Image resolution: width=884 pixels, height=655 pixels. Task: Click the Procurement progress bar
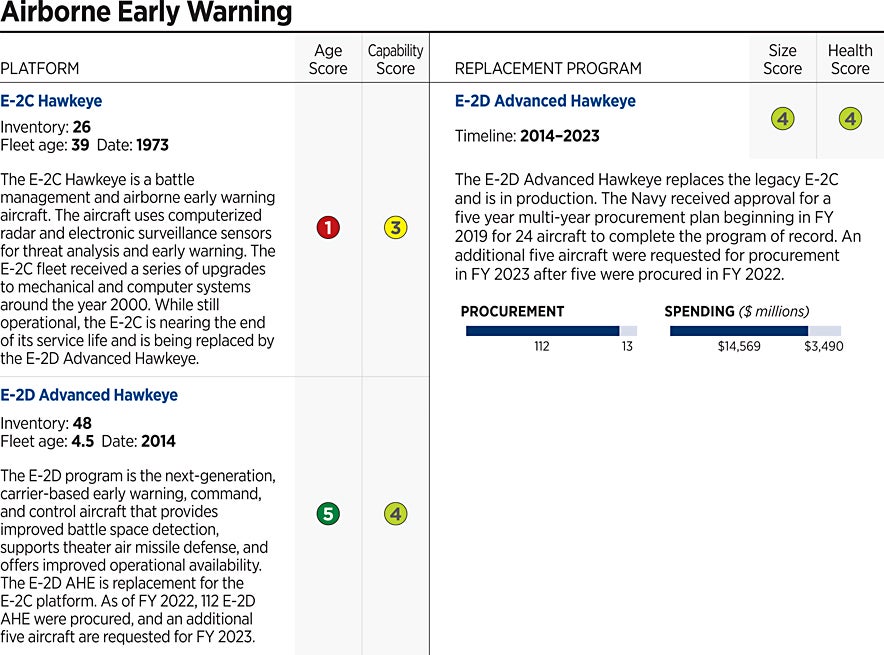pos(551,331)
